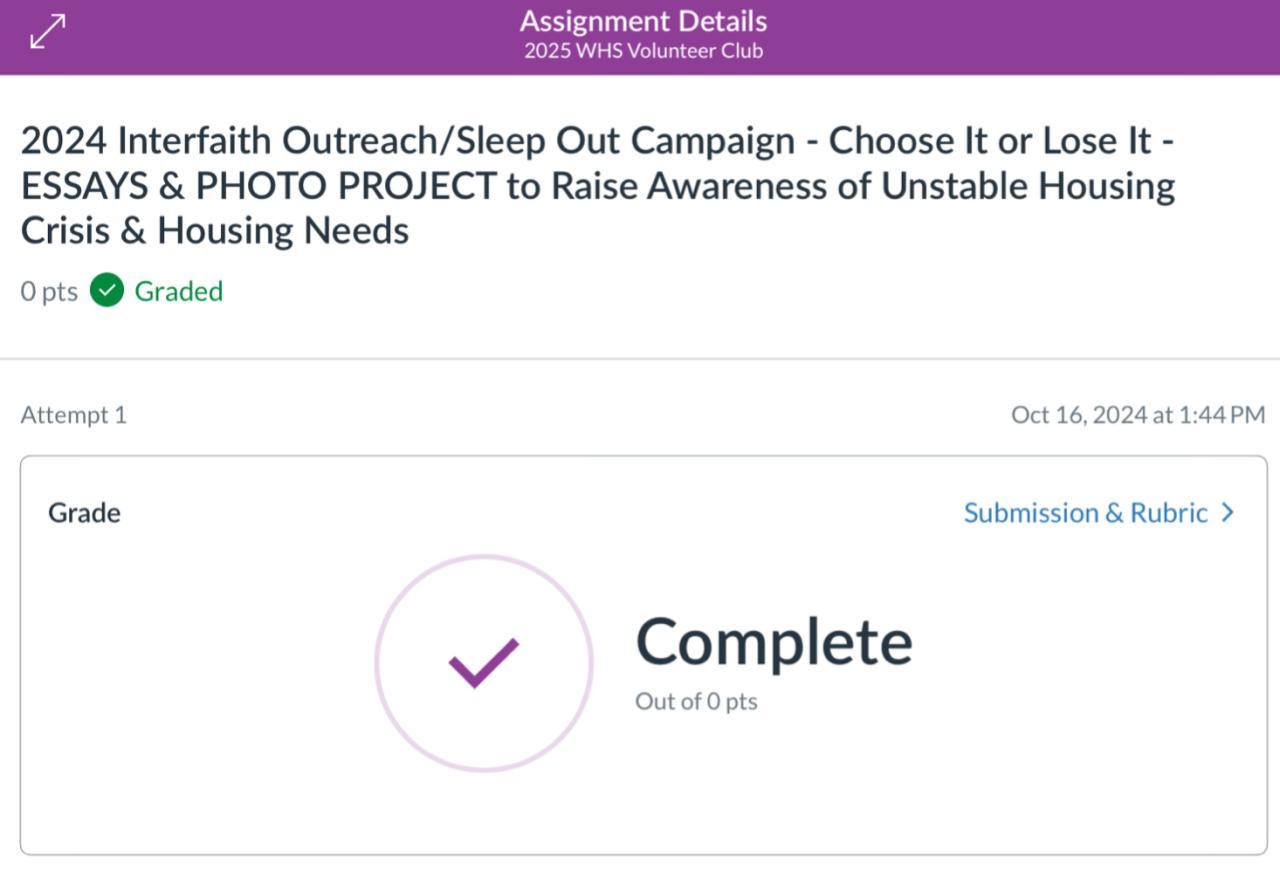Click the Oct 16, 2024 submission timestamp

(x=1137, y=415)
